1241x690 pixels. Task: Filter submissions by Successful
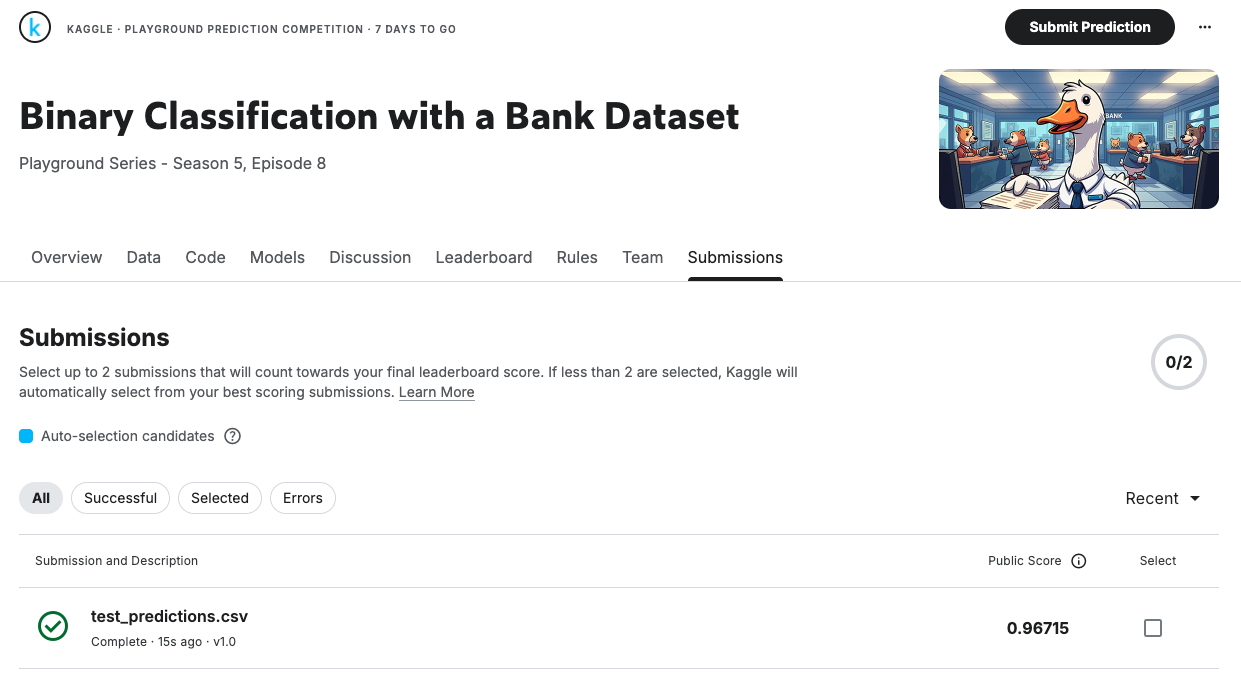pos(120,498)
